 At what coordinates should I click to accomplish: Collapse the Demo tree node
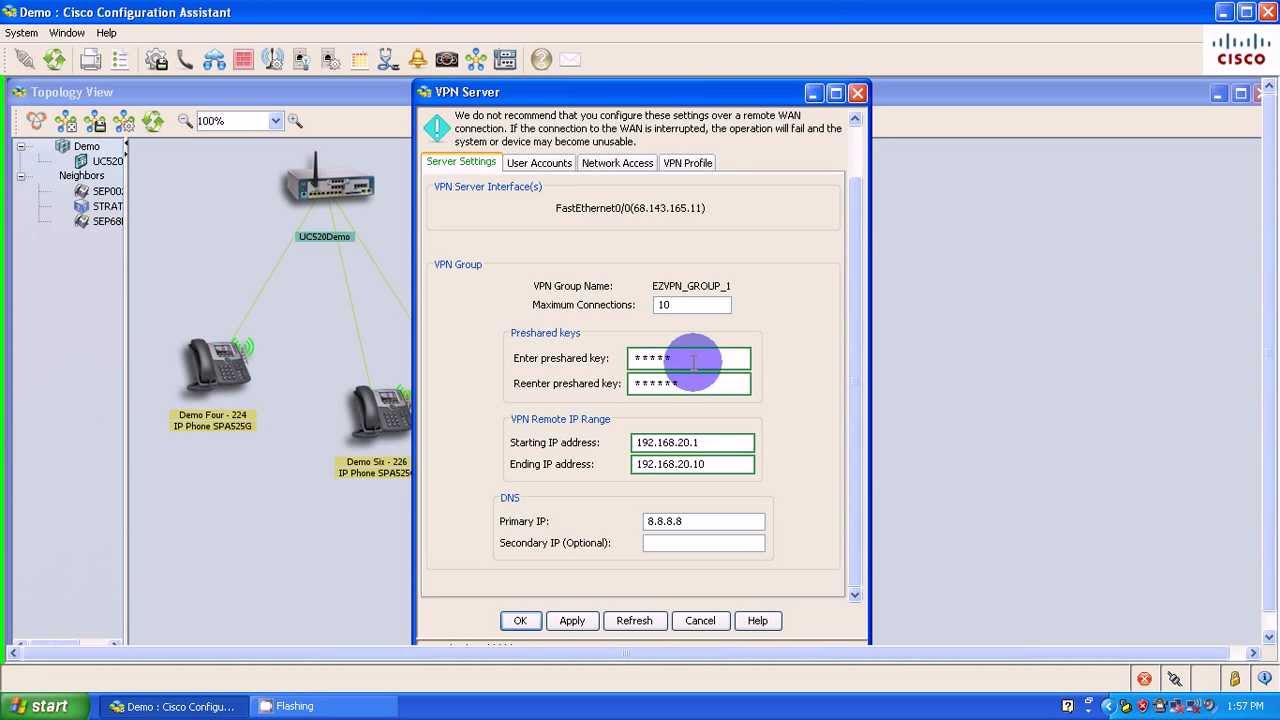point(20,147)
